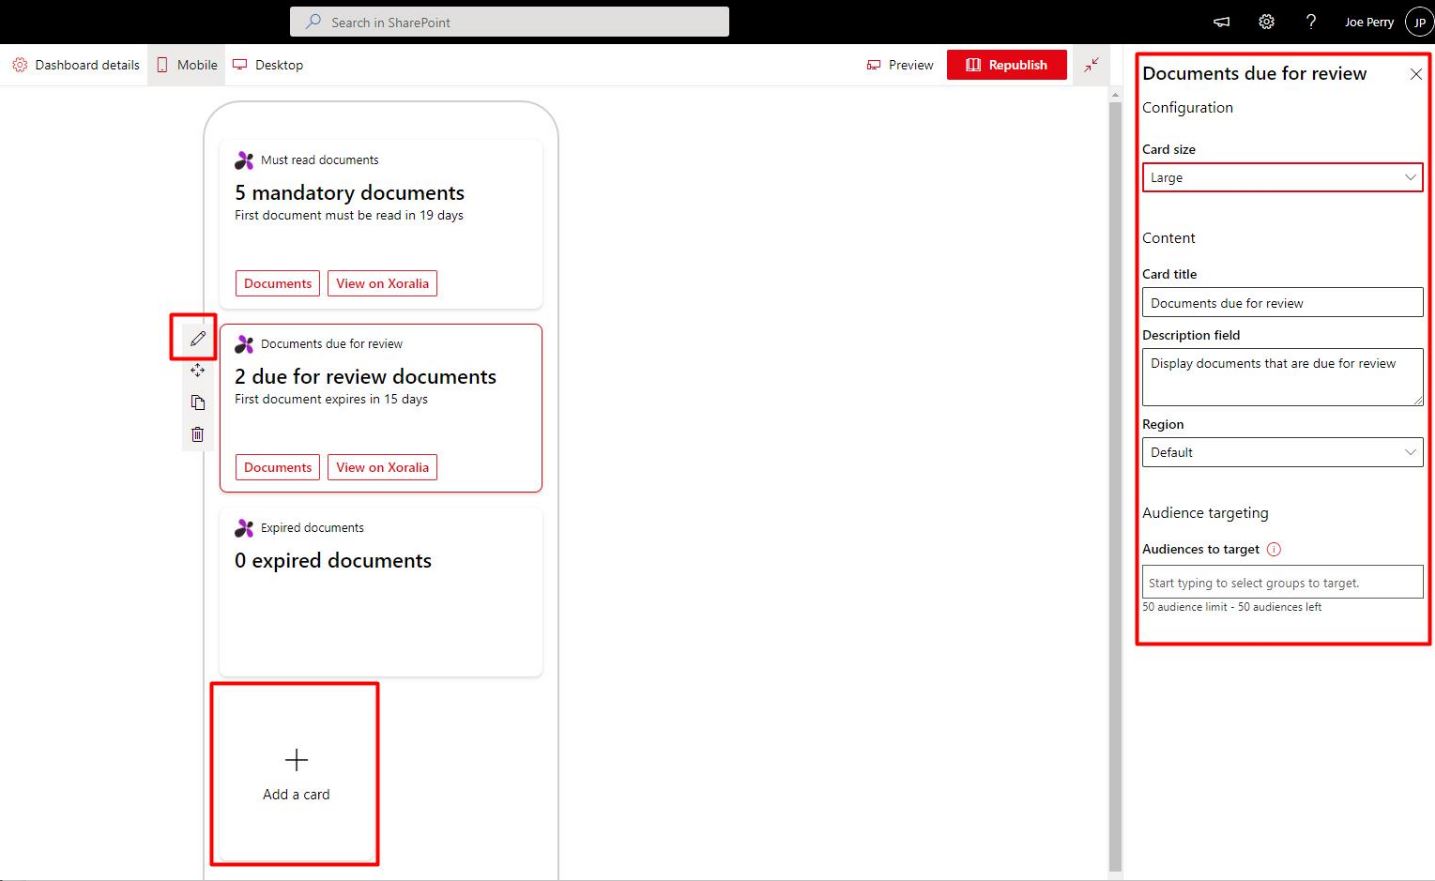Click View on Xoralia on mandatory documents card
Viewport: 1435px width, 881px height.
pyautogui.click(x=382, y=283)
